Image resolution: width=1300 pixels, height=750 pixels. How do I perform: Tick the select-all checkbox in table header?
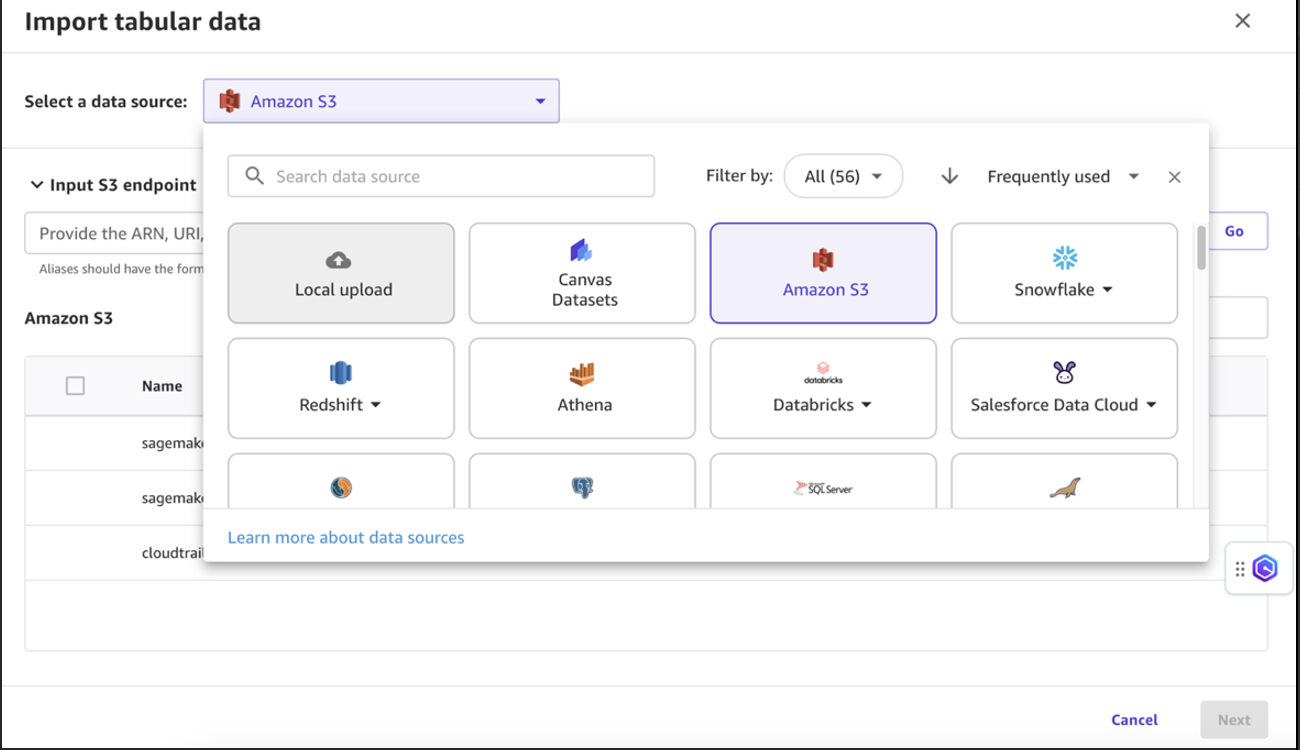(x=75, y=386)
